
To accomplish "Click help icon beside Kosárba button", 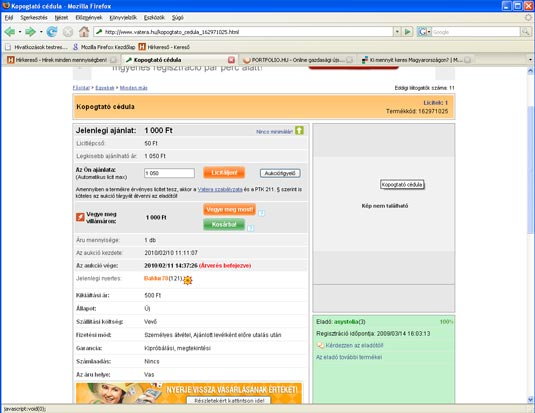I will pos(250,228).
